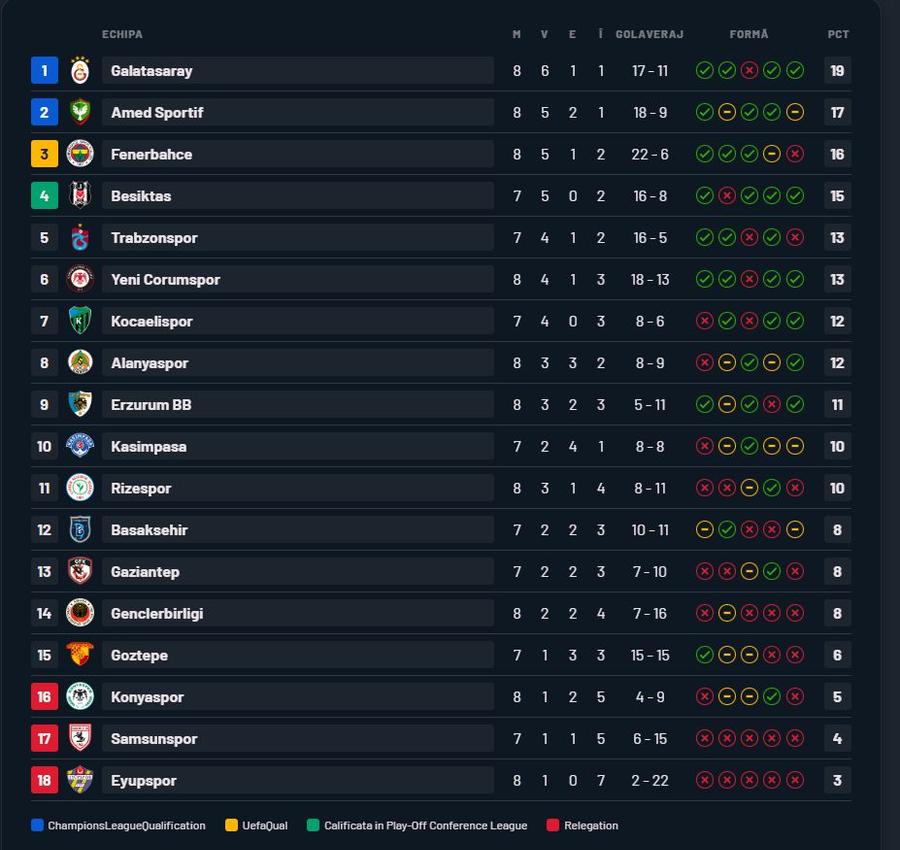Click Galatasaray's red loss form marker
Image resolution: width=900 pixels, height=850 pixels.
coord(749,71)
